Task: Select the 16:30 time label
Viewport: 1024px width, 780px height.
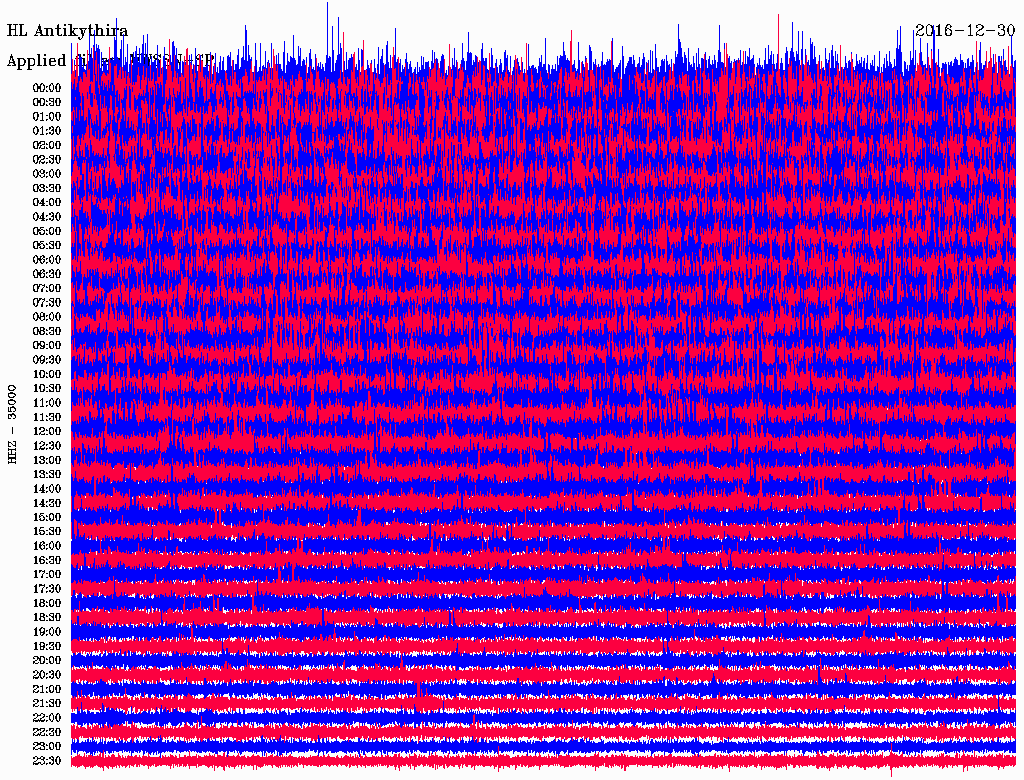Action: tap(46, 561)
